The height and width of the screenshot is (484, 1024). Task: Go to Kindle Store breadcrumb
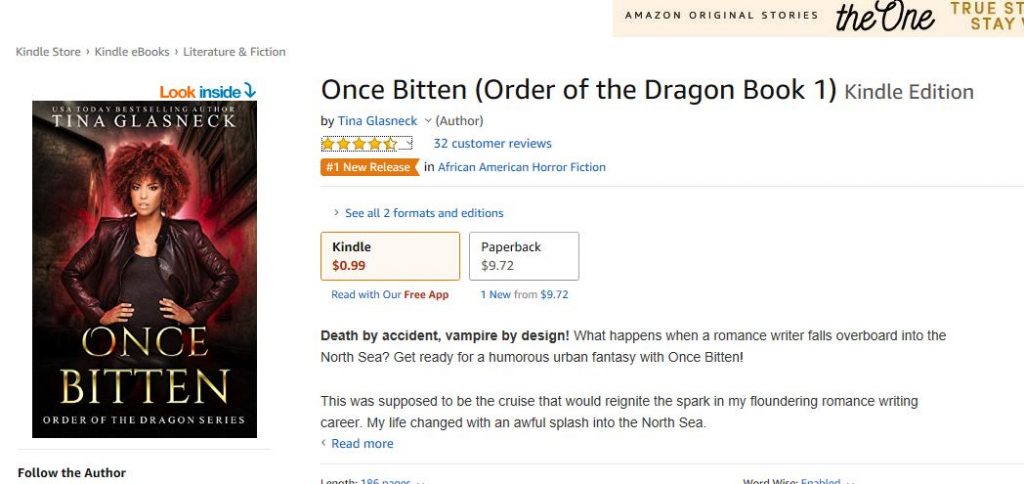pyautogui.click(x=48, y=52)
